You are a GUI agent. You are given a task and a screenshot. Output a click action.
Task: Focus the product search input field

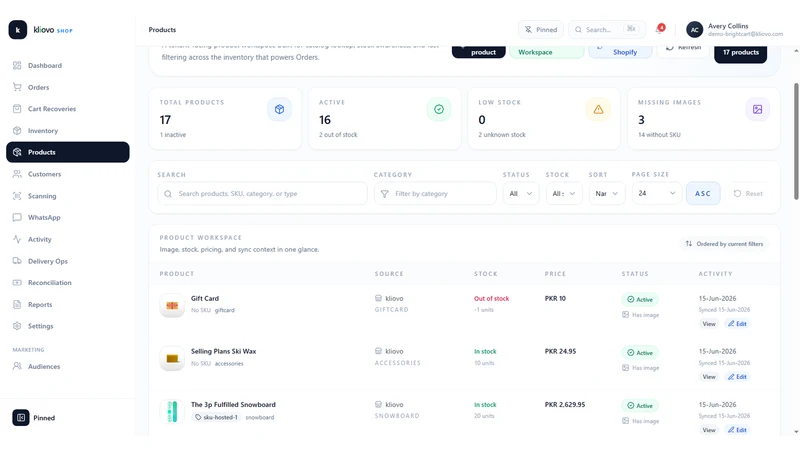tap(262, 193)
